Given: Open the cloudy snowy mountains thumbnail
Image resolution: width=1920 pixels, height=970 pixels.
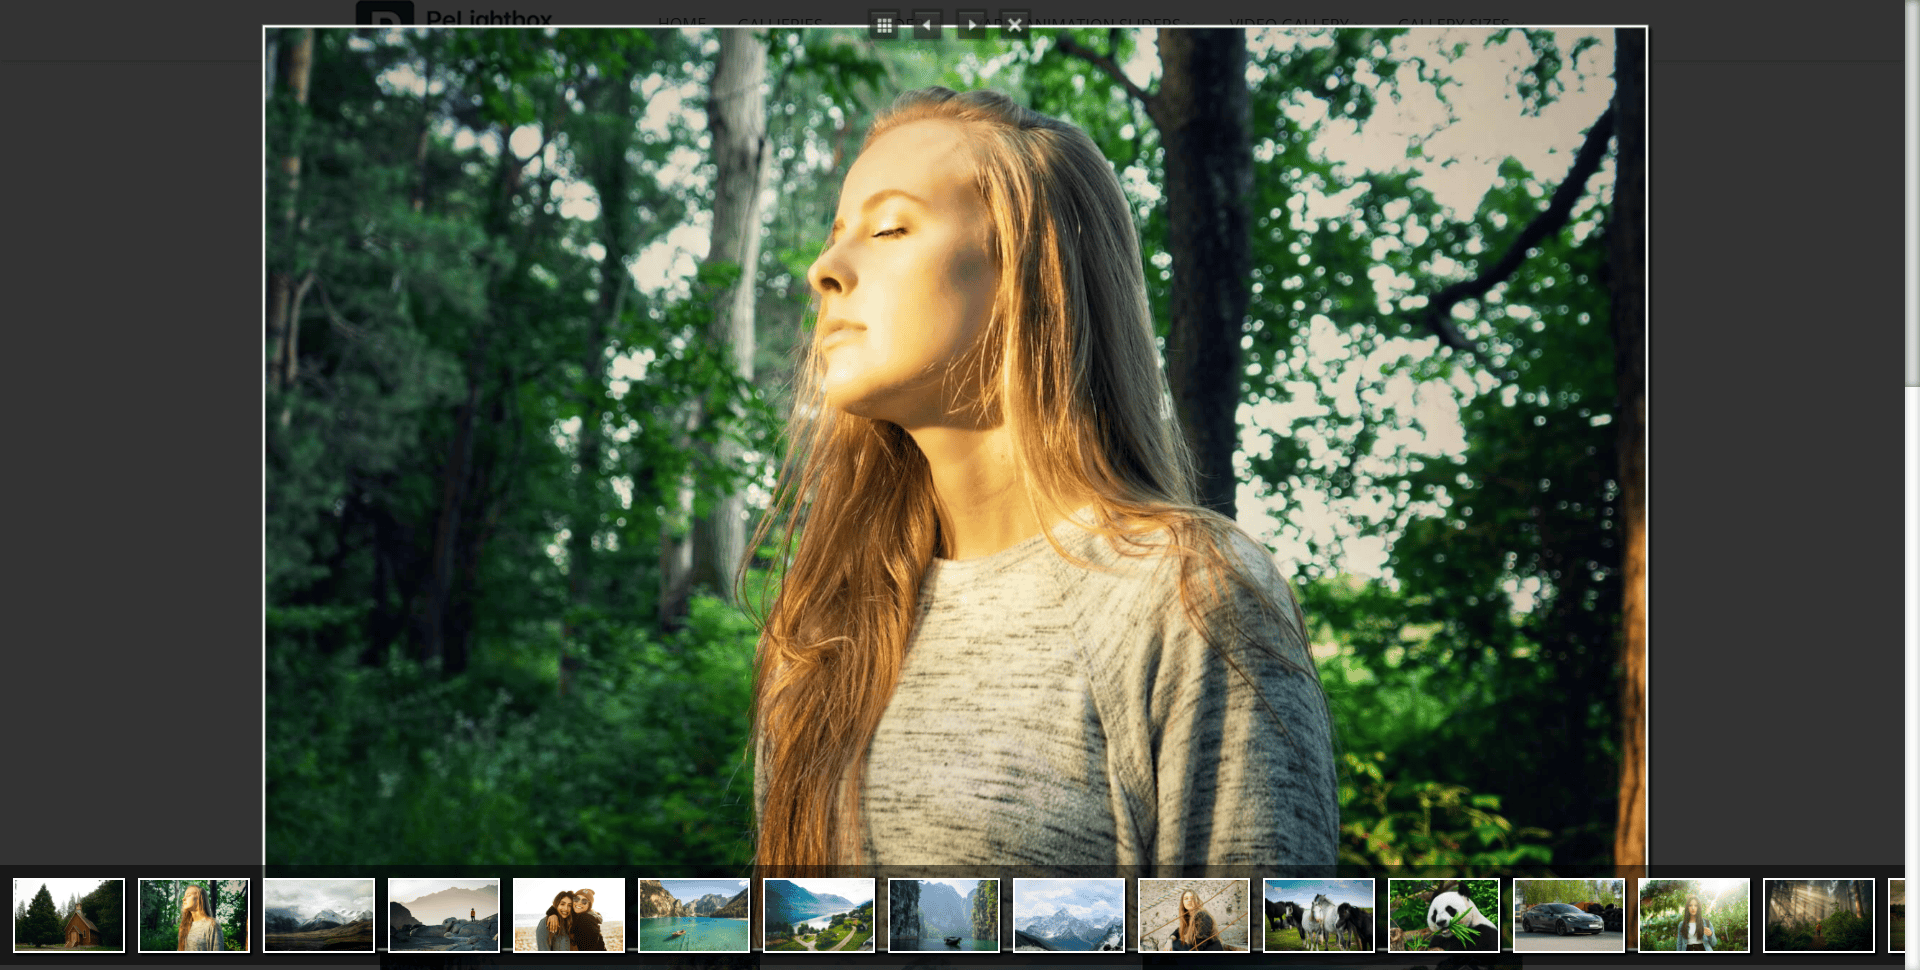Looking at the screenshot, I should [319, 915].
